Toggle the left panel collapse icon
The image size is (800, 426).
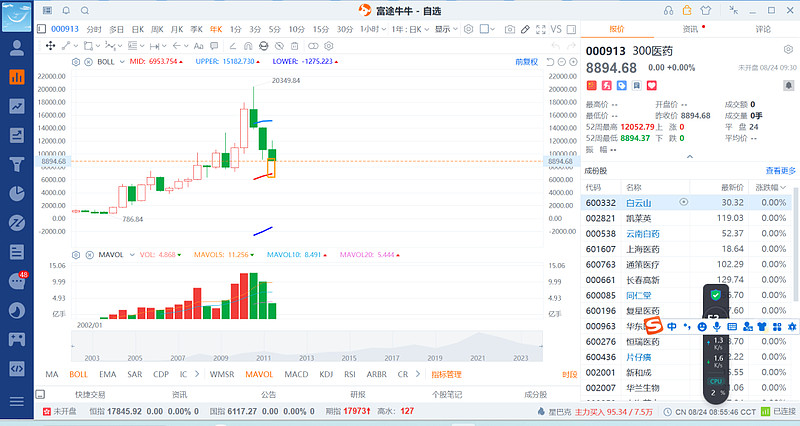click(41, 29)
